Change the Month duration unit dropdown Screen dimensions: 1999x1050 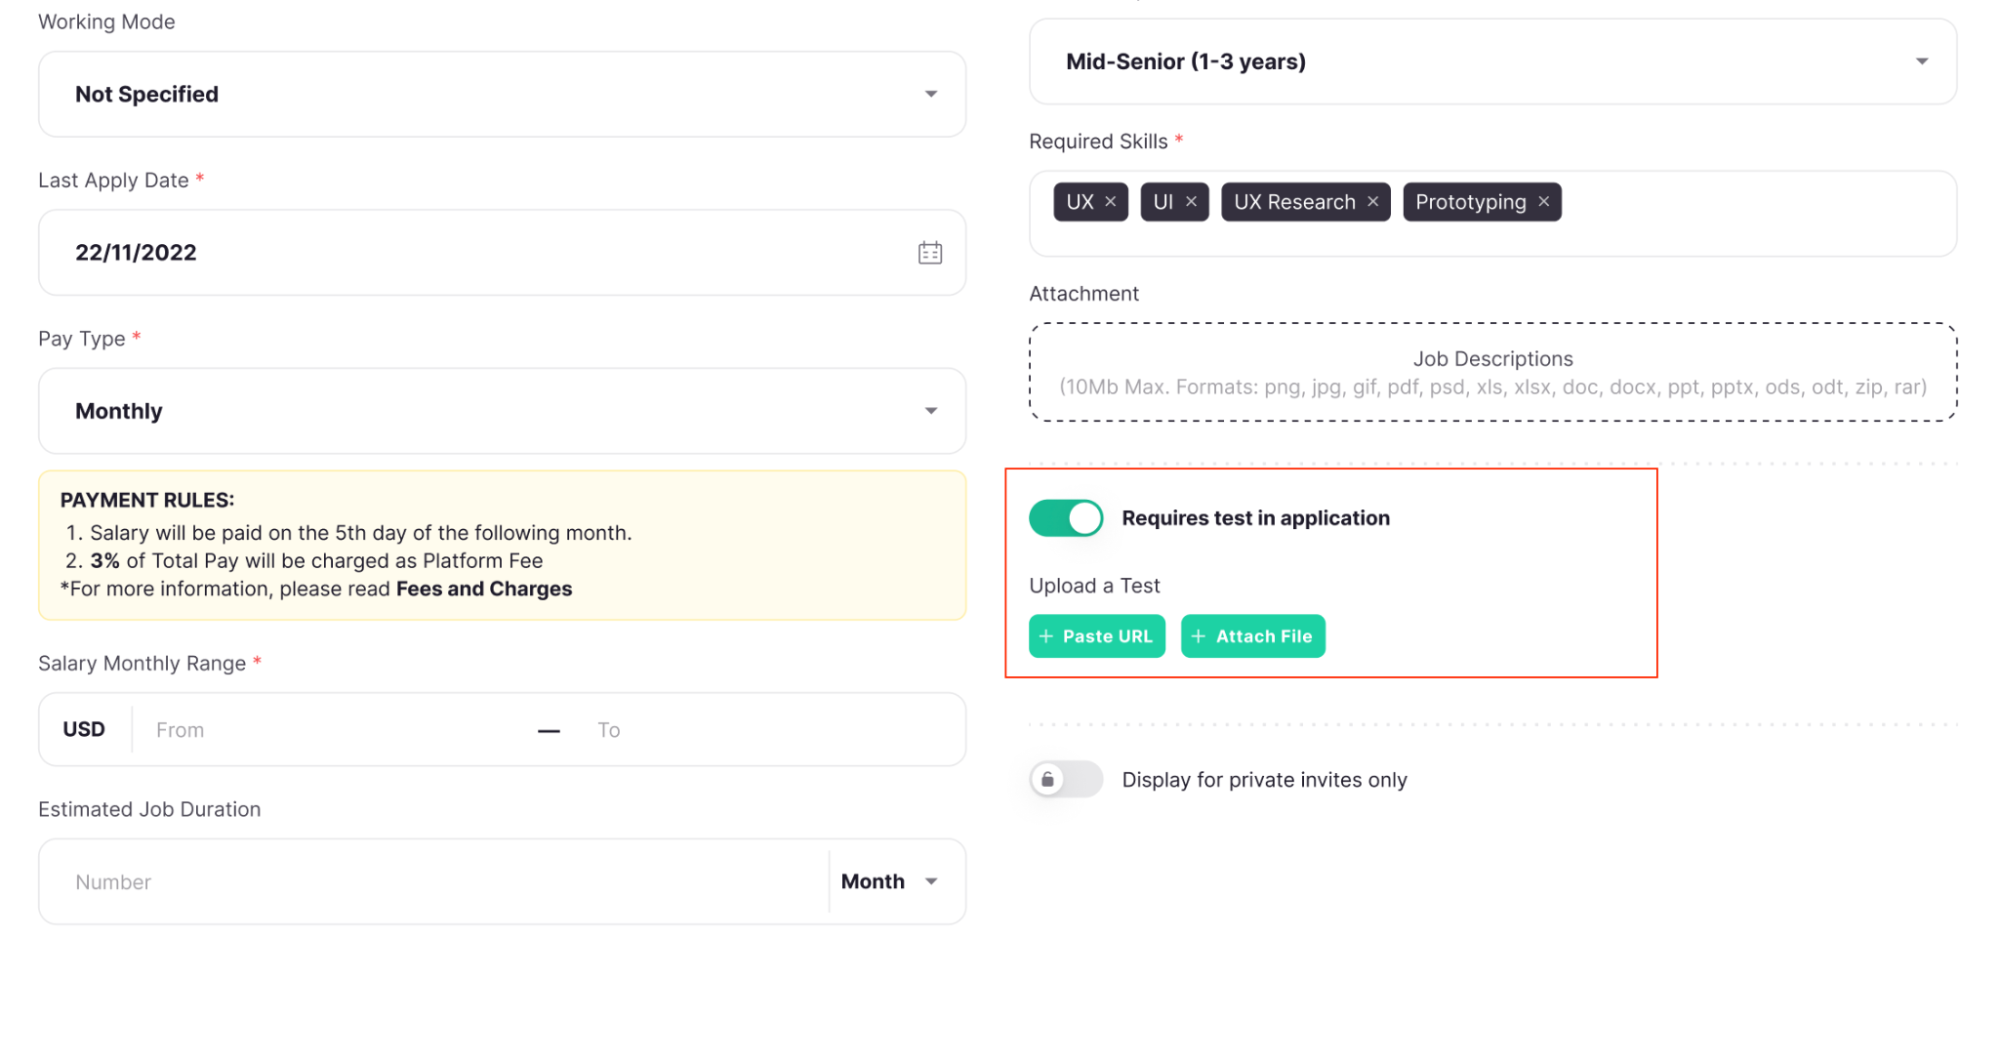(x=890, y=882)
